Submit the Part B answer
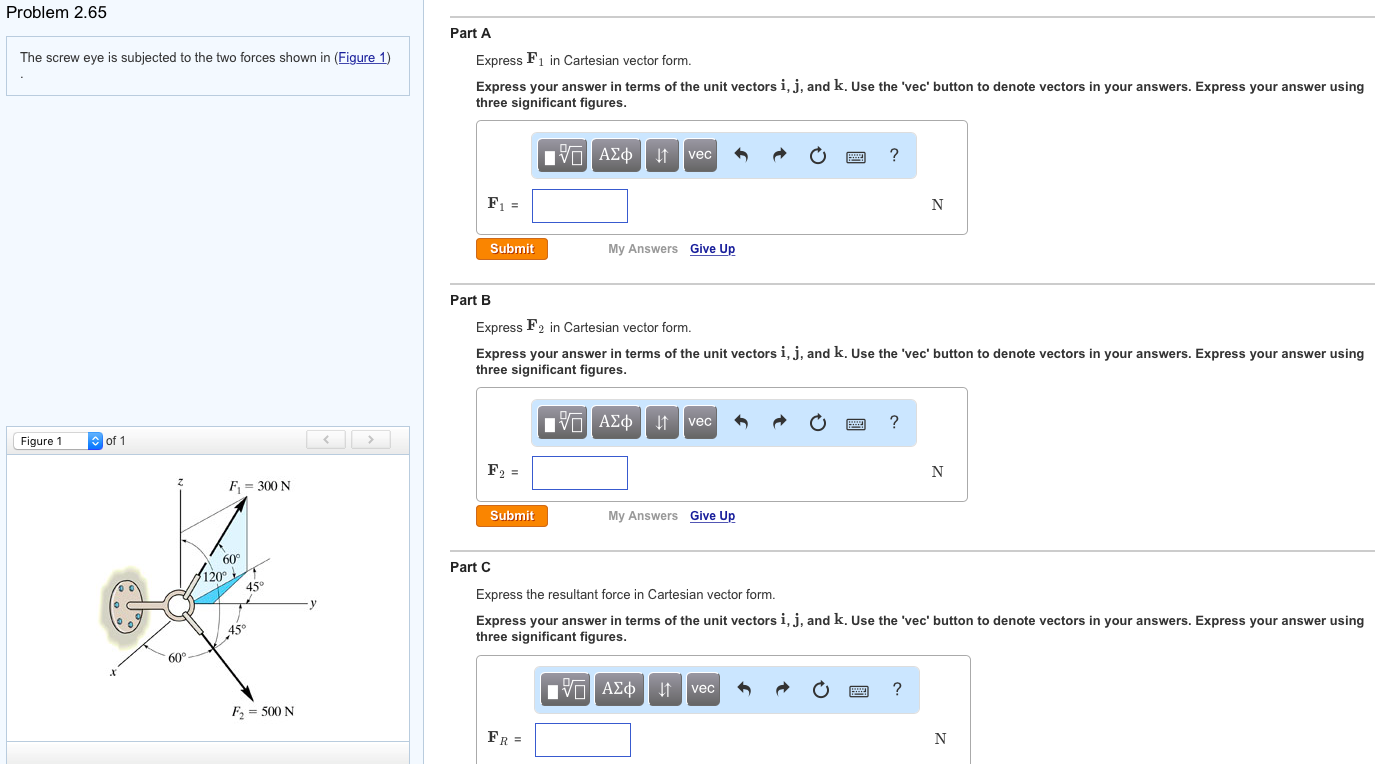 (511, 515)
